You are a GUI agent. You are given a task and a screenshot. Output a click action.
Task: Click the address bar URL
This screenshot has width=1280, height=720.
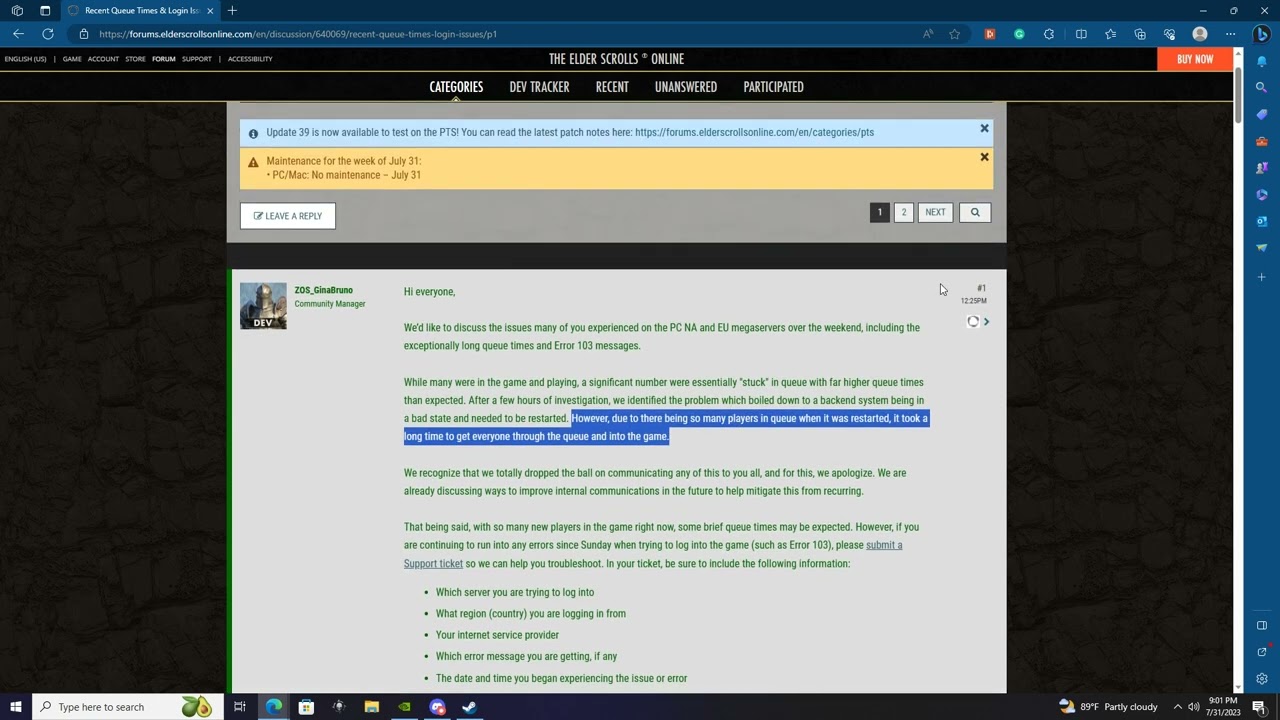coord(297,34)
